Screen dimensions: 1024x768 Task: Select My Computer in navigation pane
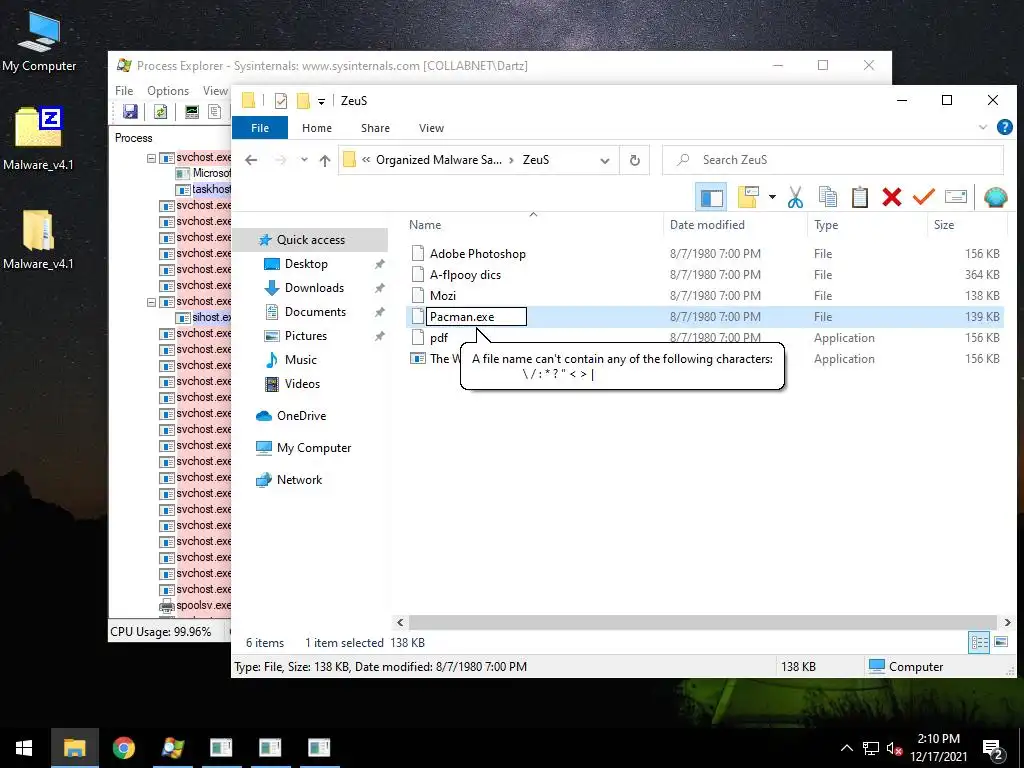click(313, 448)
